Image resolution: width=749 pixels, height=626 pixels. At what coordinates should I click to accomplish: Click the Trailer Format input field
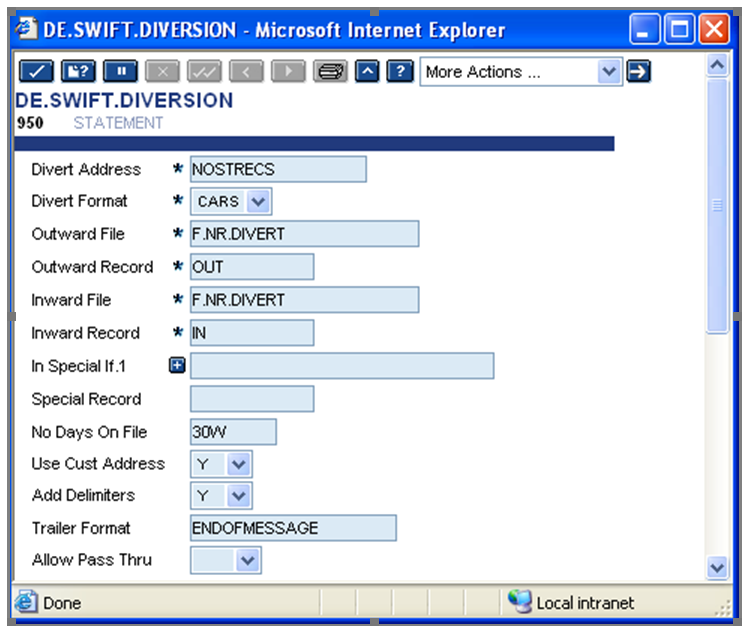(293, 528)
